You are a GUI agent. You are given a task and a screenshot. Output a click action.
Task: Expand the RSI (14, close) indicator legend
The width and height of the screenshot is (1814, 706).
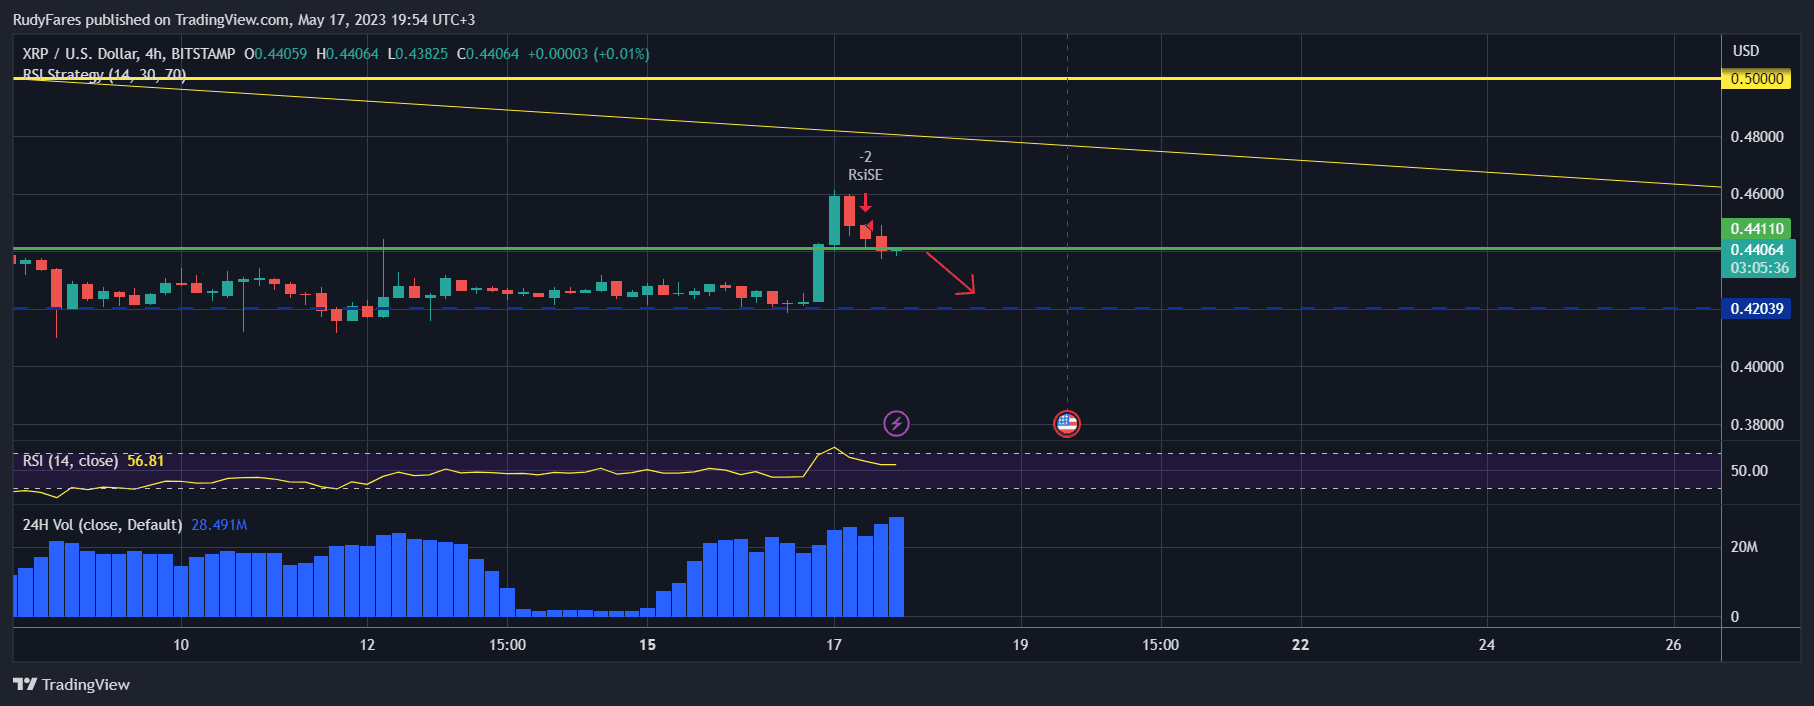(x=70, y=461)
